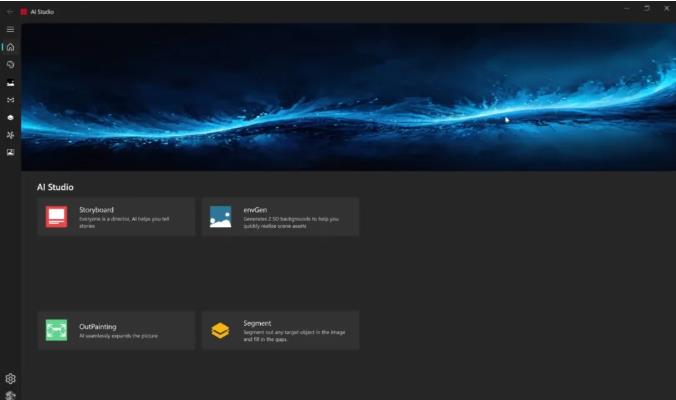Image resolution: width=676 pixels, height=400 pixels.
Task: Open the Storyboard tool card
Action: click(x=116, y=216)
